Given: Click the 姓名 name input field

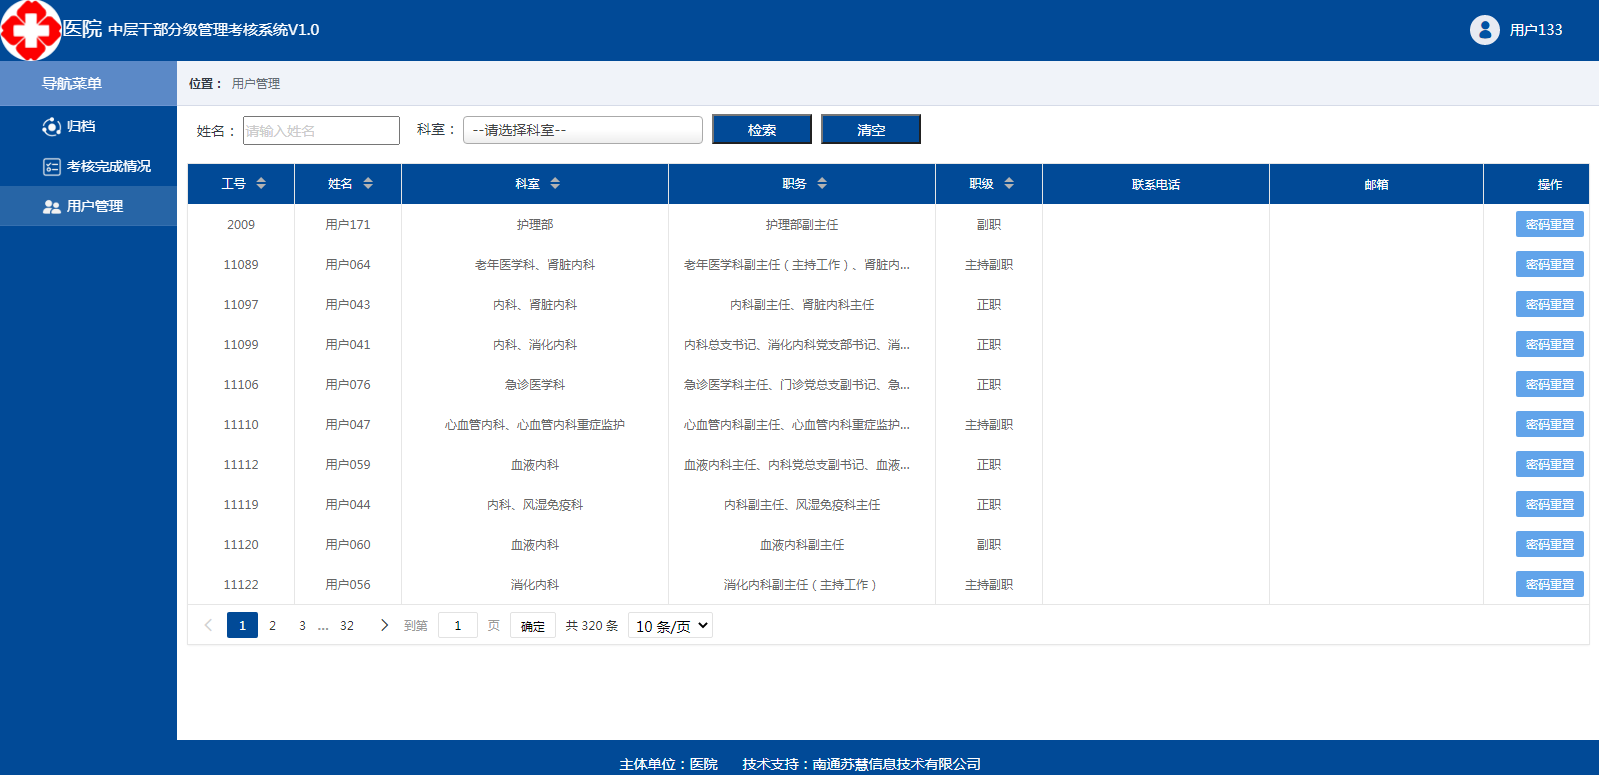Looking at the screenshot, I should (321, 131).
